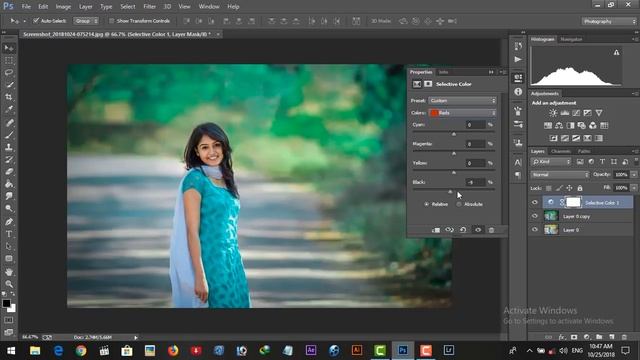Screen dimensions: 640x360
Task: Click the Layer 0 copy thumbnail
Action: (x=551, y=216)
